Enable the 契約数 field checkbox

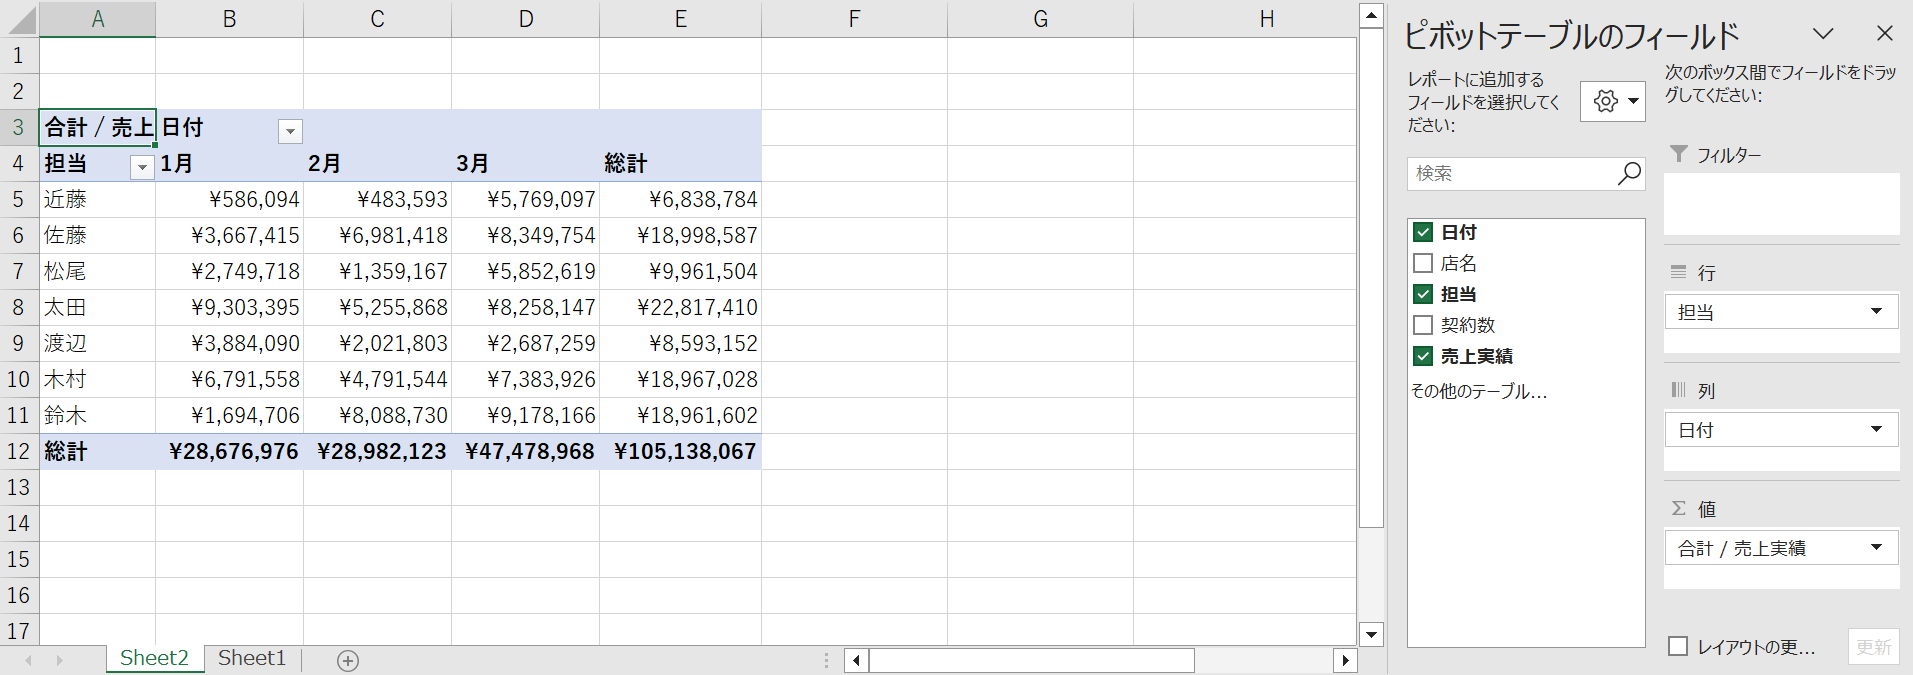[x=1423, y=325]
